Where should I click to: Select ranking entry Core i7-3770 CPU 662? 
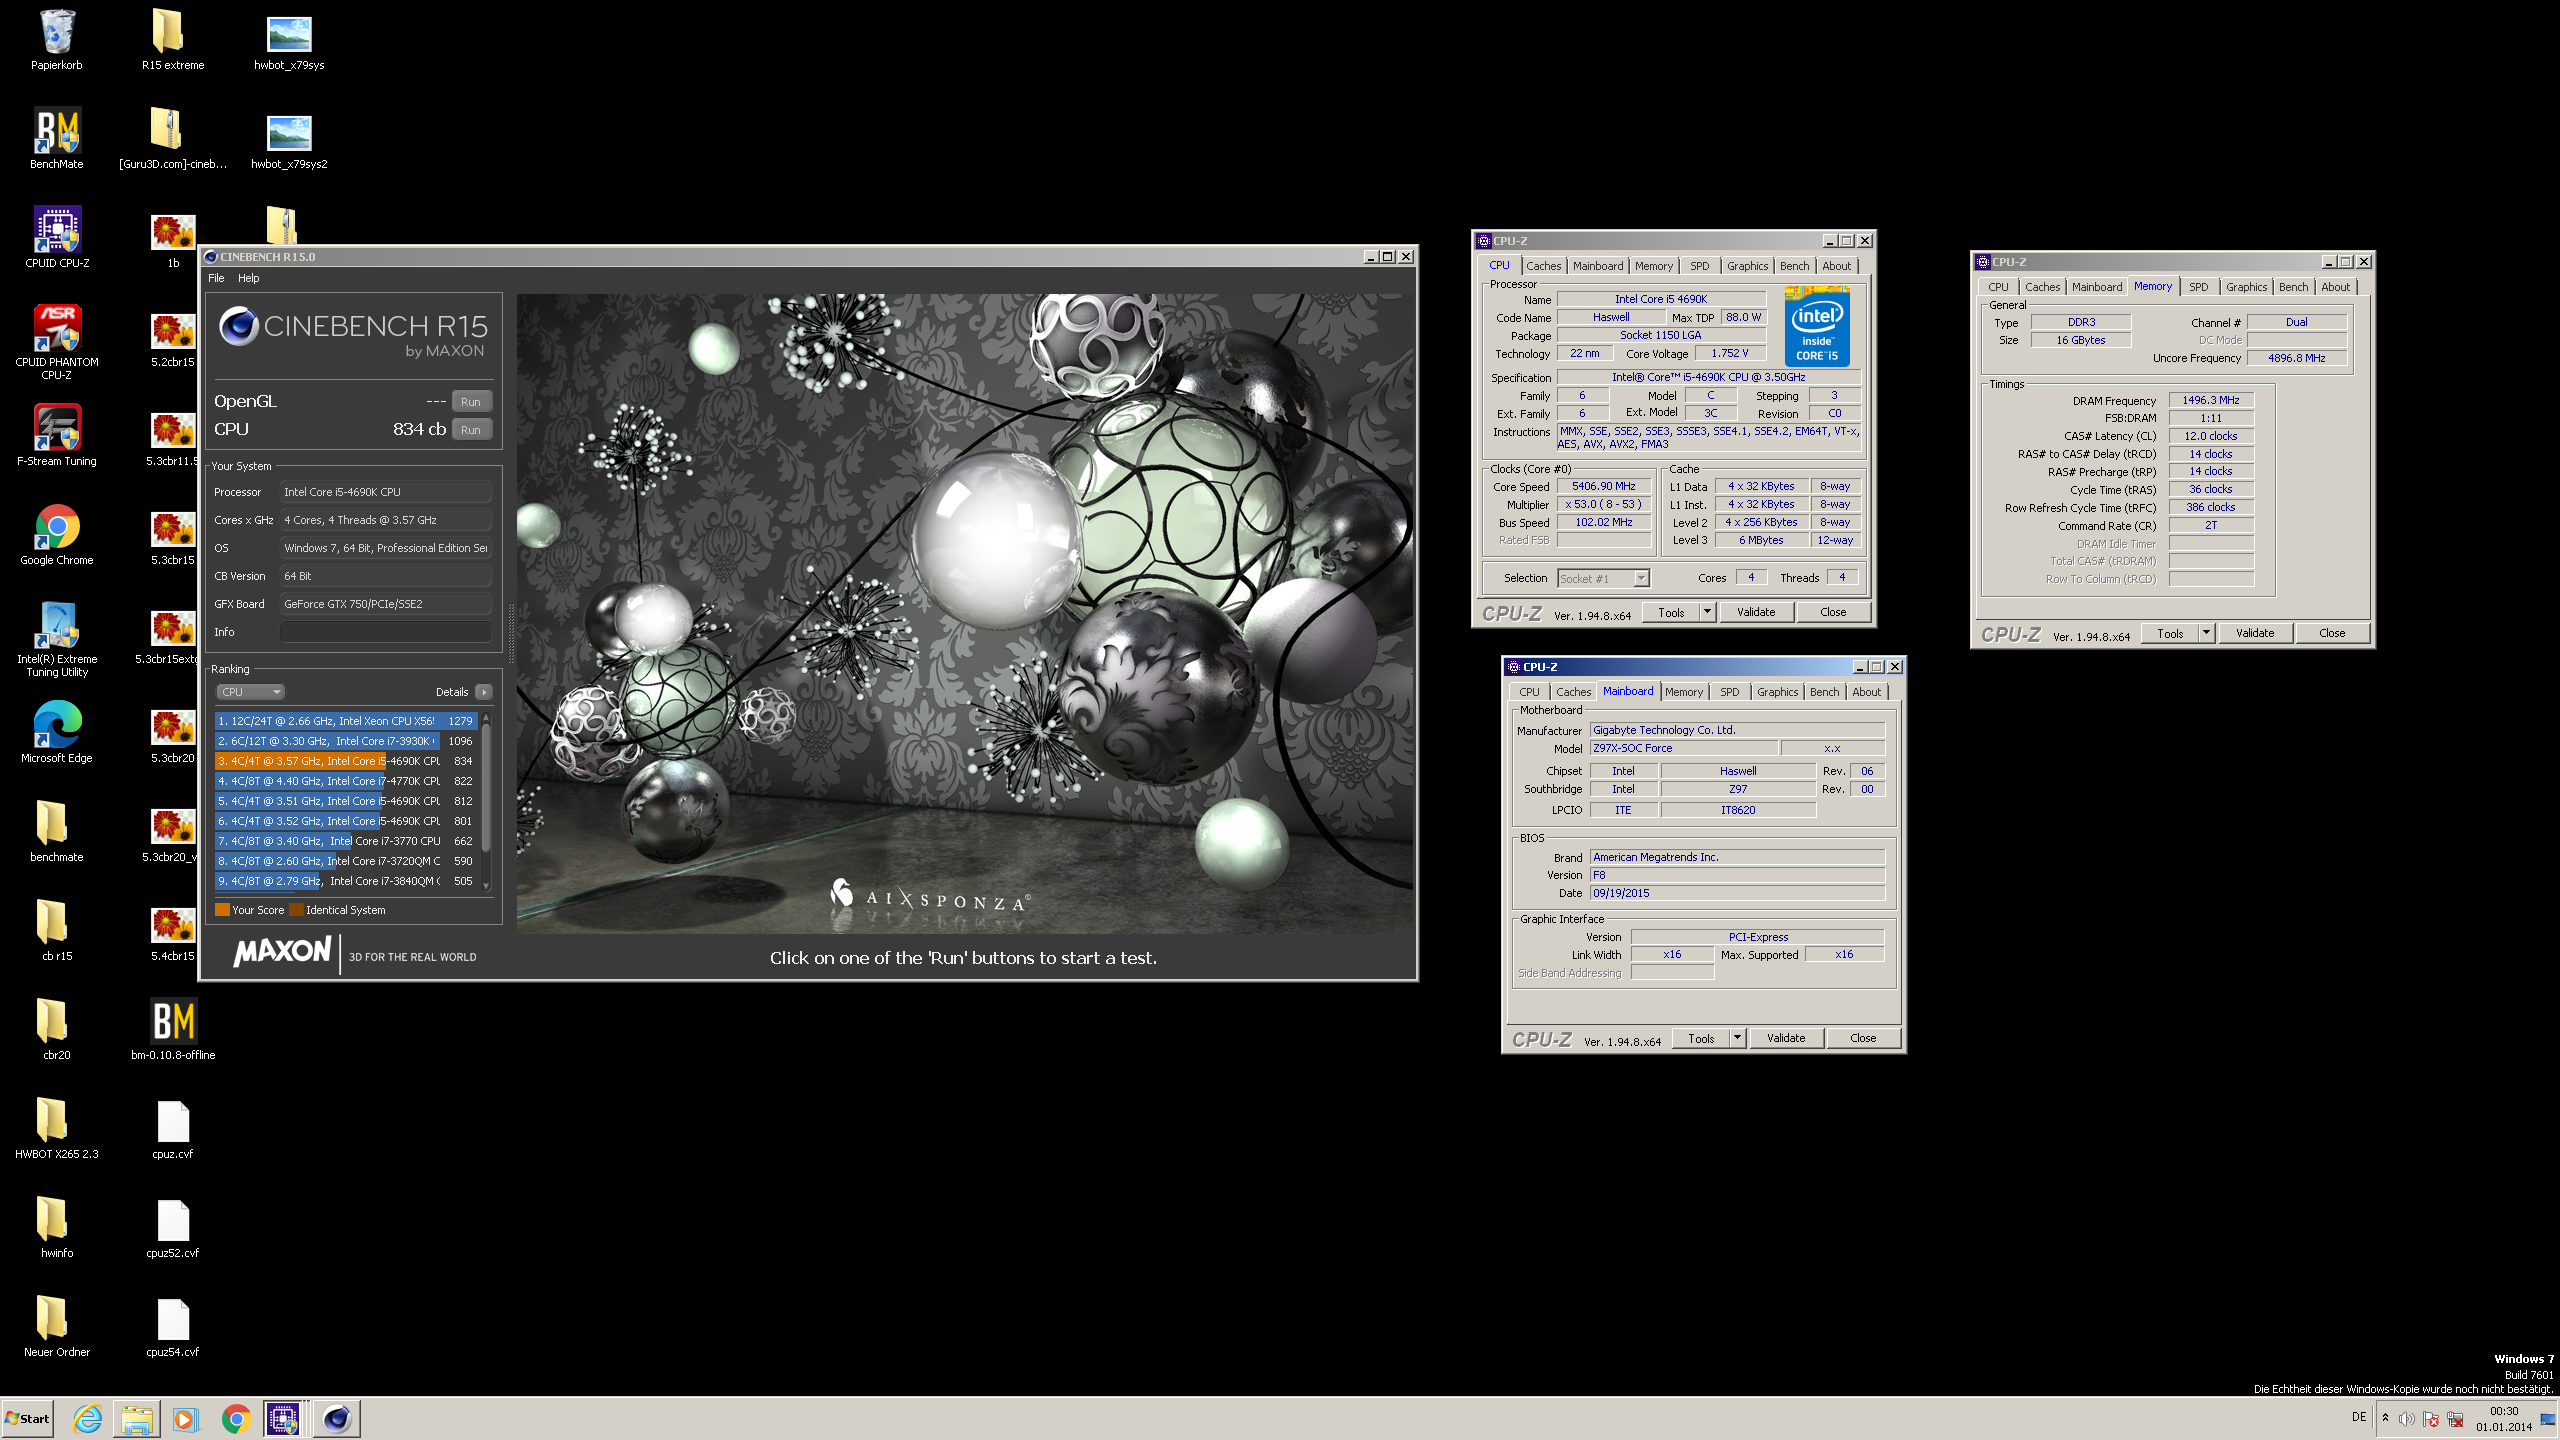click(346, 840)
